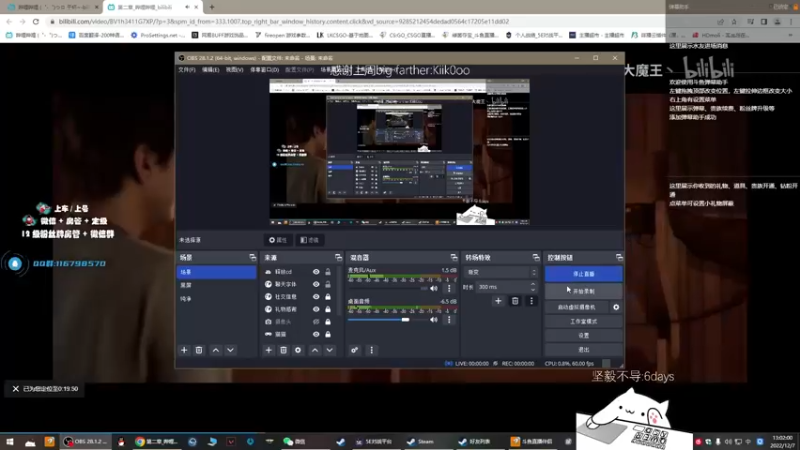Screen dimensions: 800x450
Task: Toggle lock on 社交信息 source
Action: (328, 296)
